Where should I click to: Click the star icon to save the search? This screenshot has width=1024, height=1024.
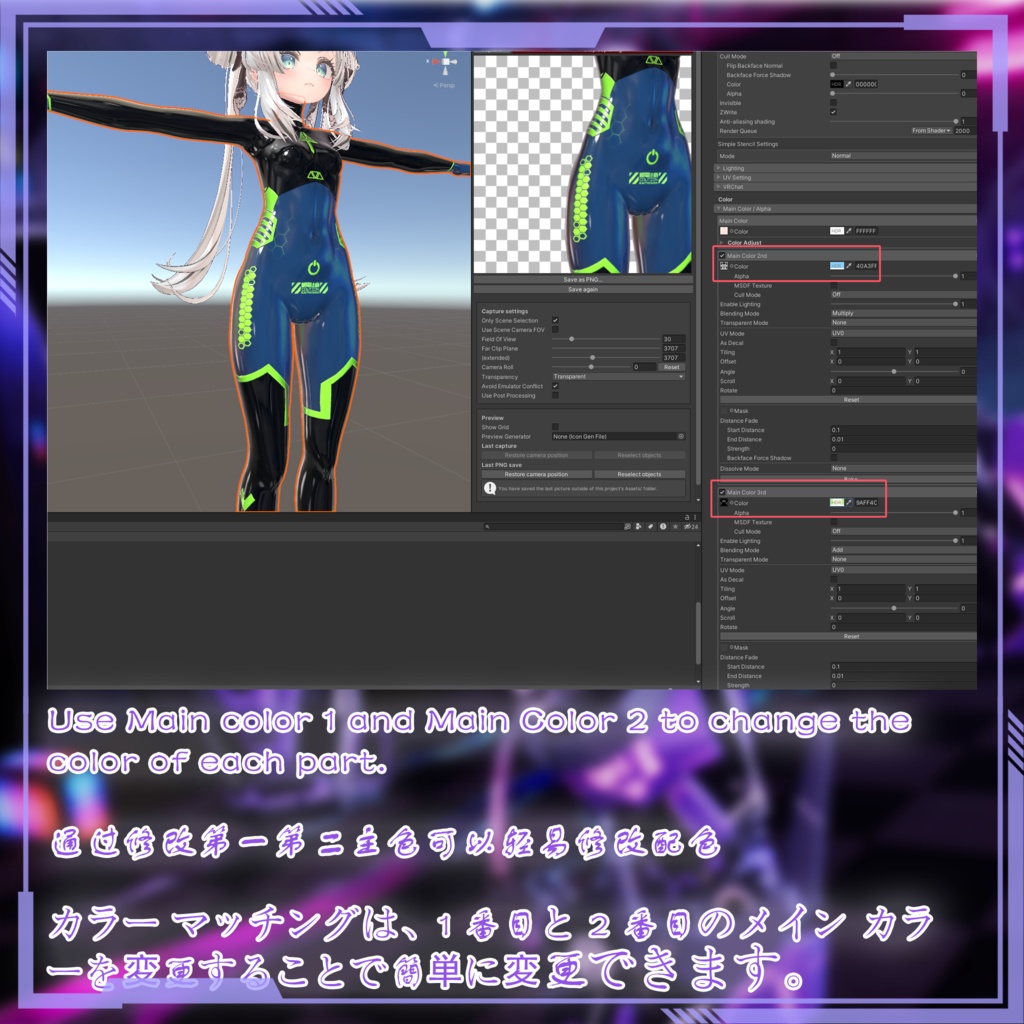click(x=675, y=526)
